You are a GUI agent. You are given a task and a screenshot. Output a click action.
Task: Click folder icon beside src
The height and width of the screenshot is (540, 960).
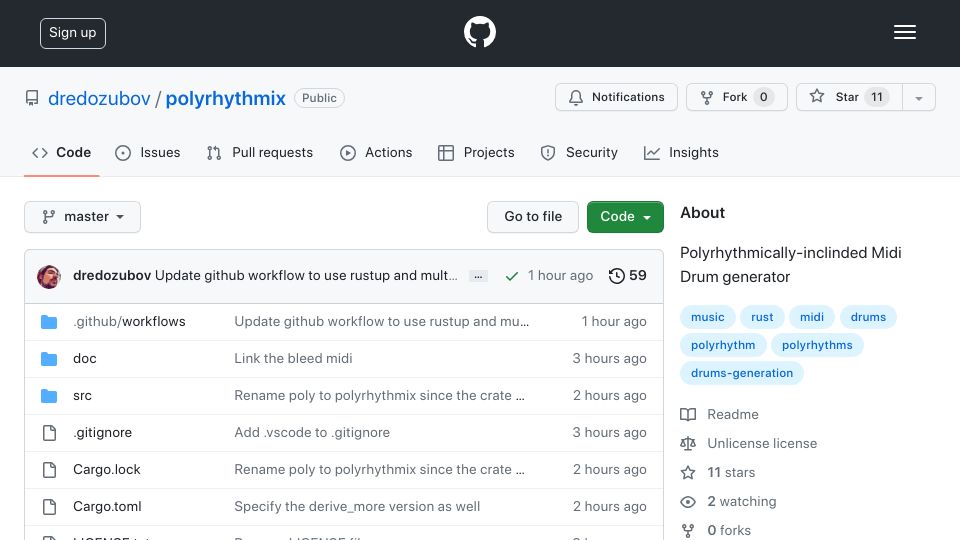click(x=49, y=396)
